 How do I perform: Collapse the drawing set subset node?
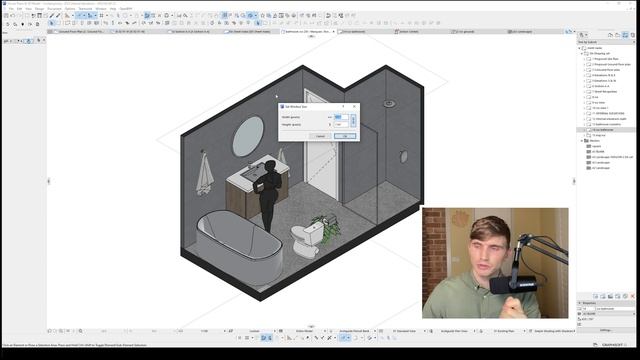(x=582, y=53)
